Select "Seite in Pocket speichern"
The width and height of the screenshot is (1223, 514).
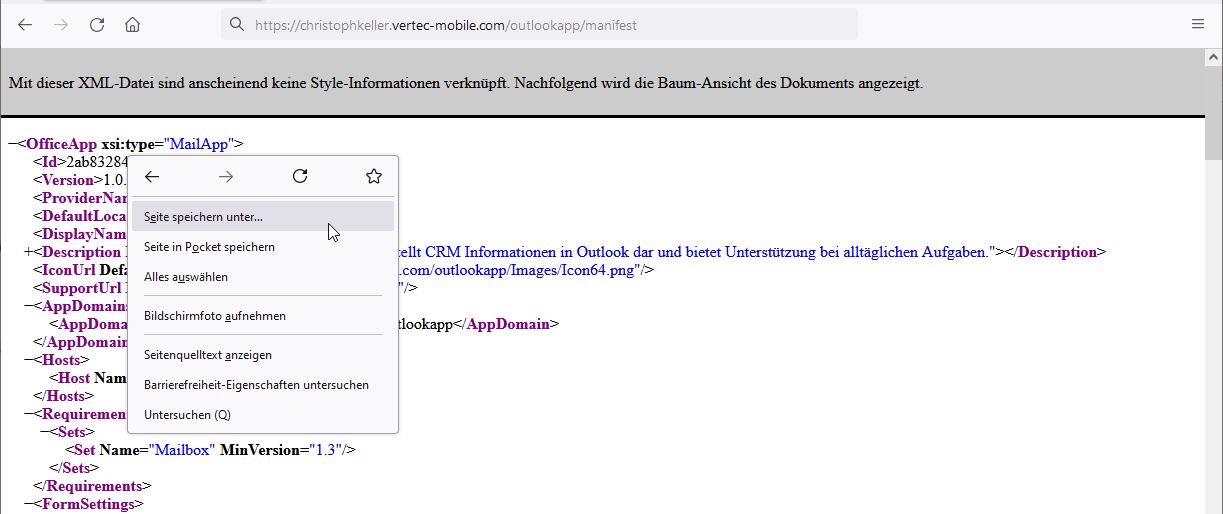(209, 247)
